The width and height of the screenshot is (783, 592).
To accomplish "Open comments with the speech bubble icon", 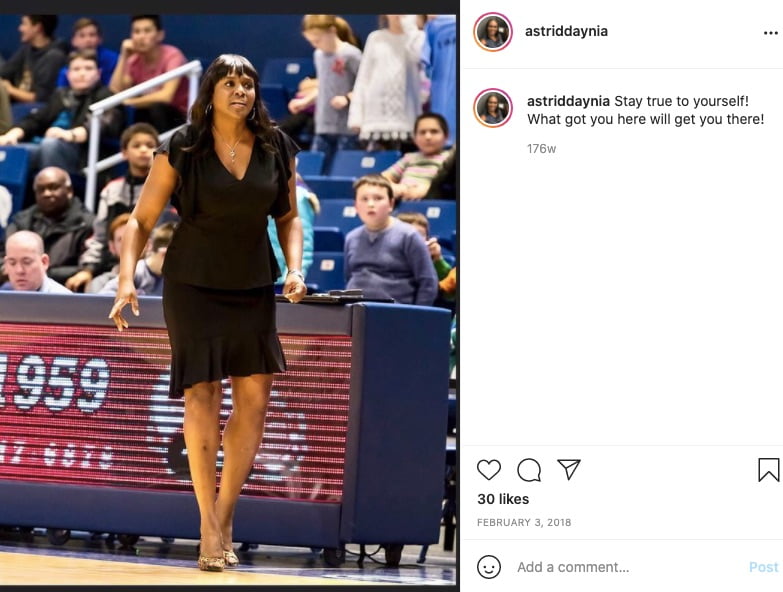I will point(529,470).
